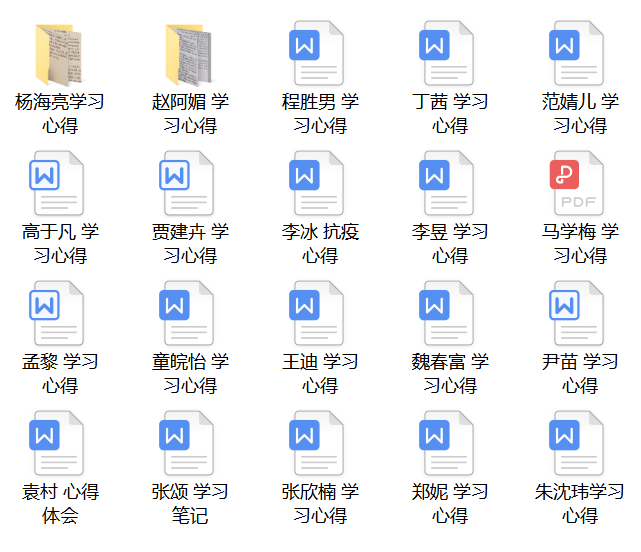
Task: Select the 李冰 抗疫心得 document icon
Action: 316,183
